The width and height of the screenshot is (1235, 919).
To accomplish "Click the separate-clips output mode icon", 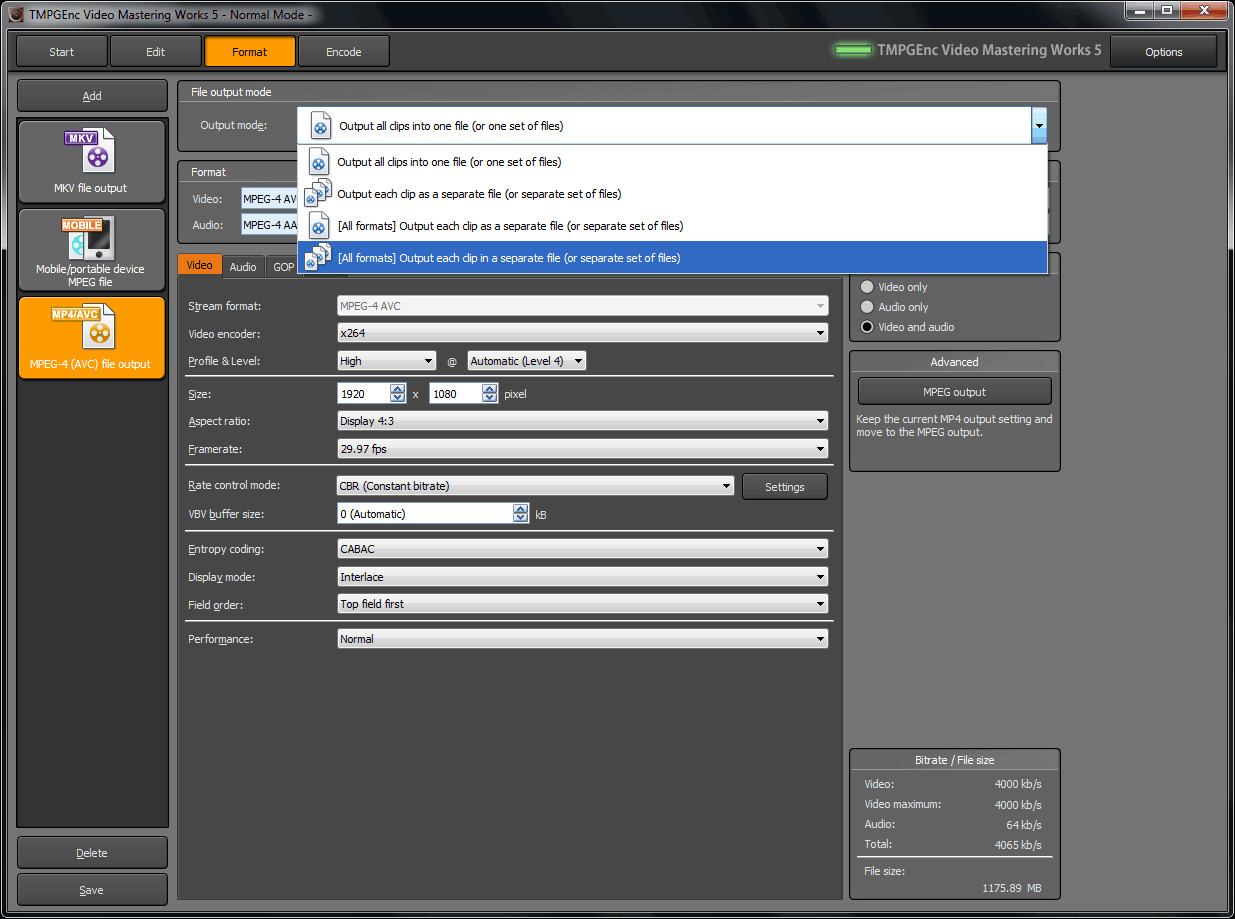I will [319, 193].
